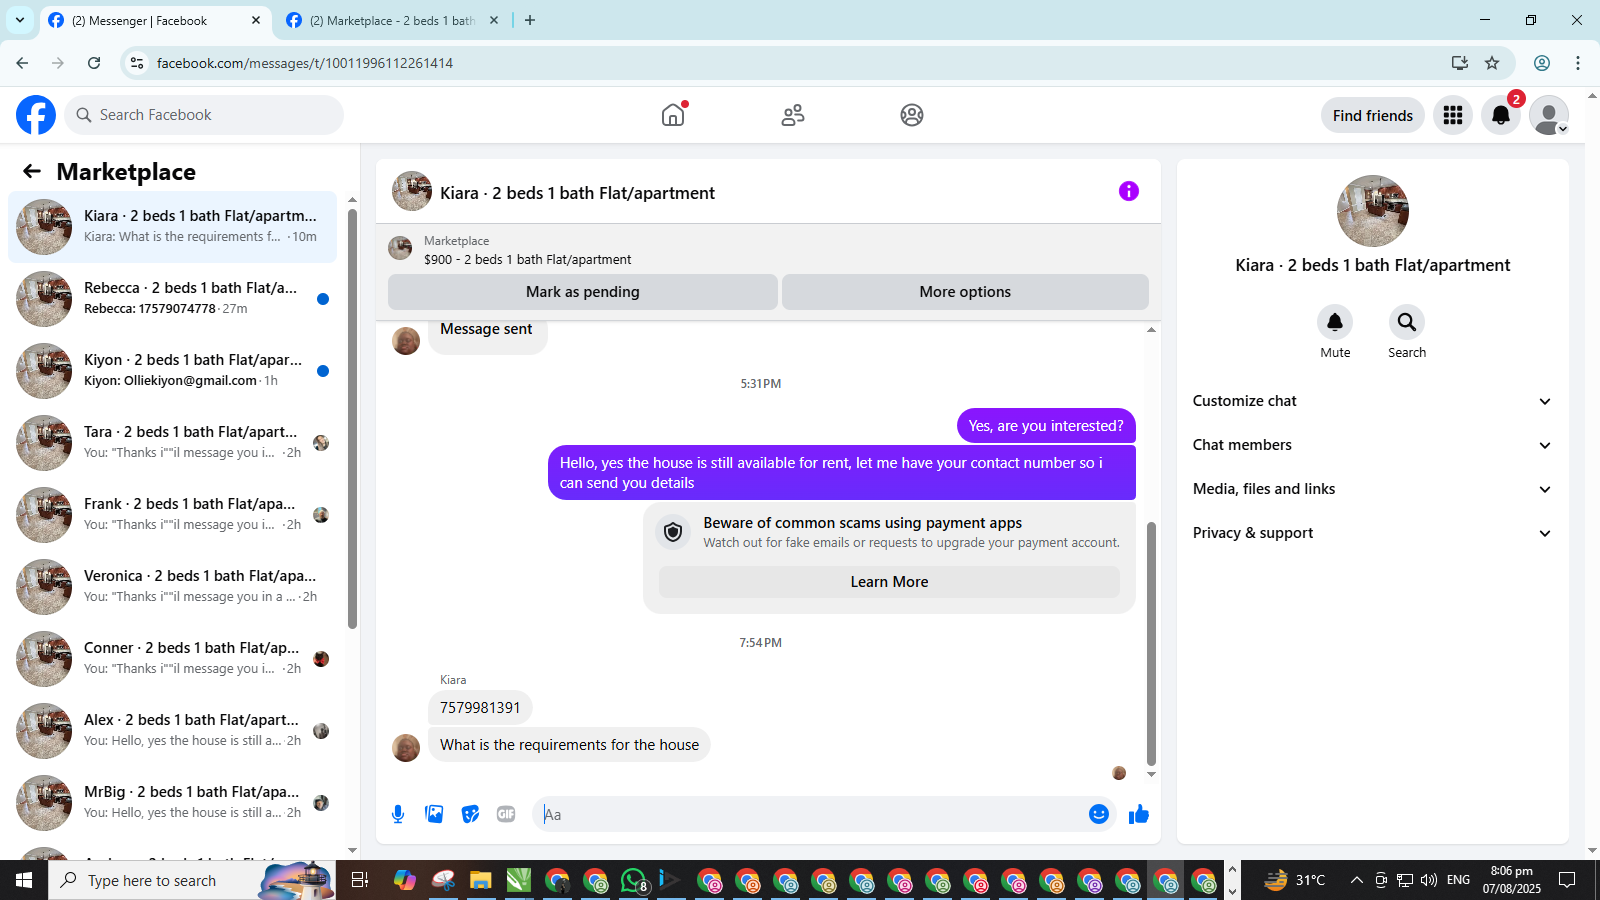Click the Facebook logo icon
Screen dimensions: 1600x900
pyautogui.click(x=36, y=115)
